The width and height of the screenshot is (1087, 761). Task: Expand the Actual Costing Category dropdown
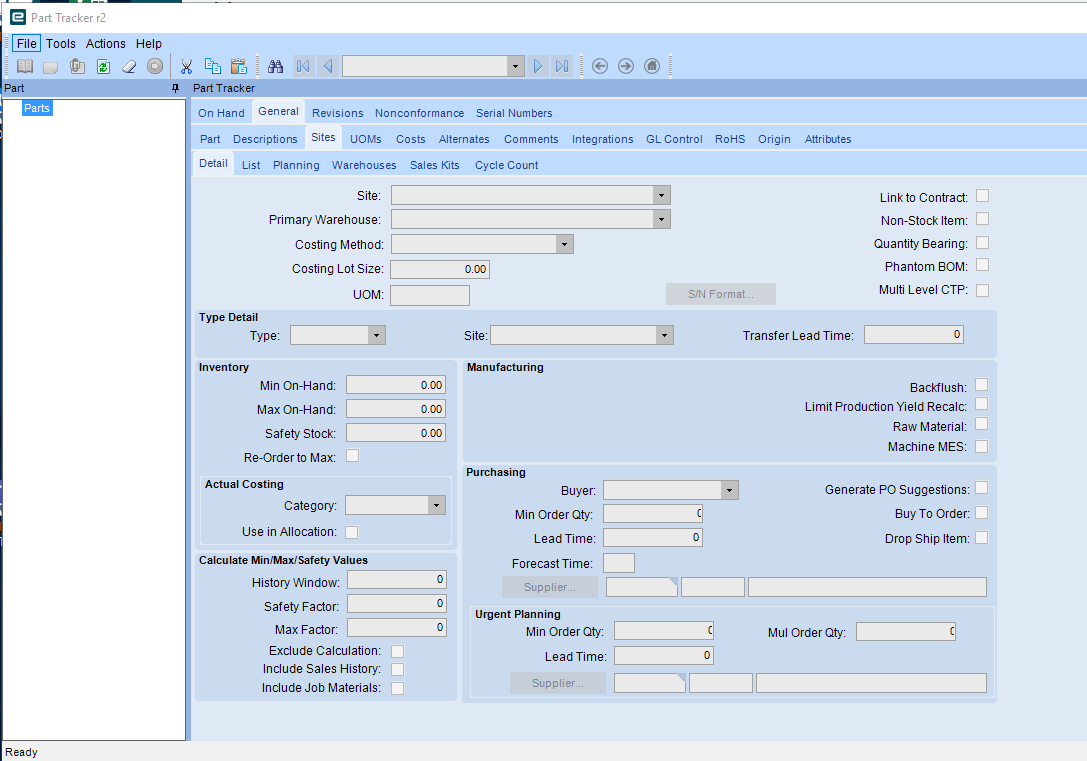point(436,505)
